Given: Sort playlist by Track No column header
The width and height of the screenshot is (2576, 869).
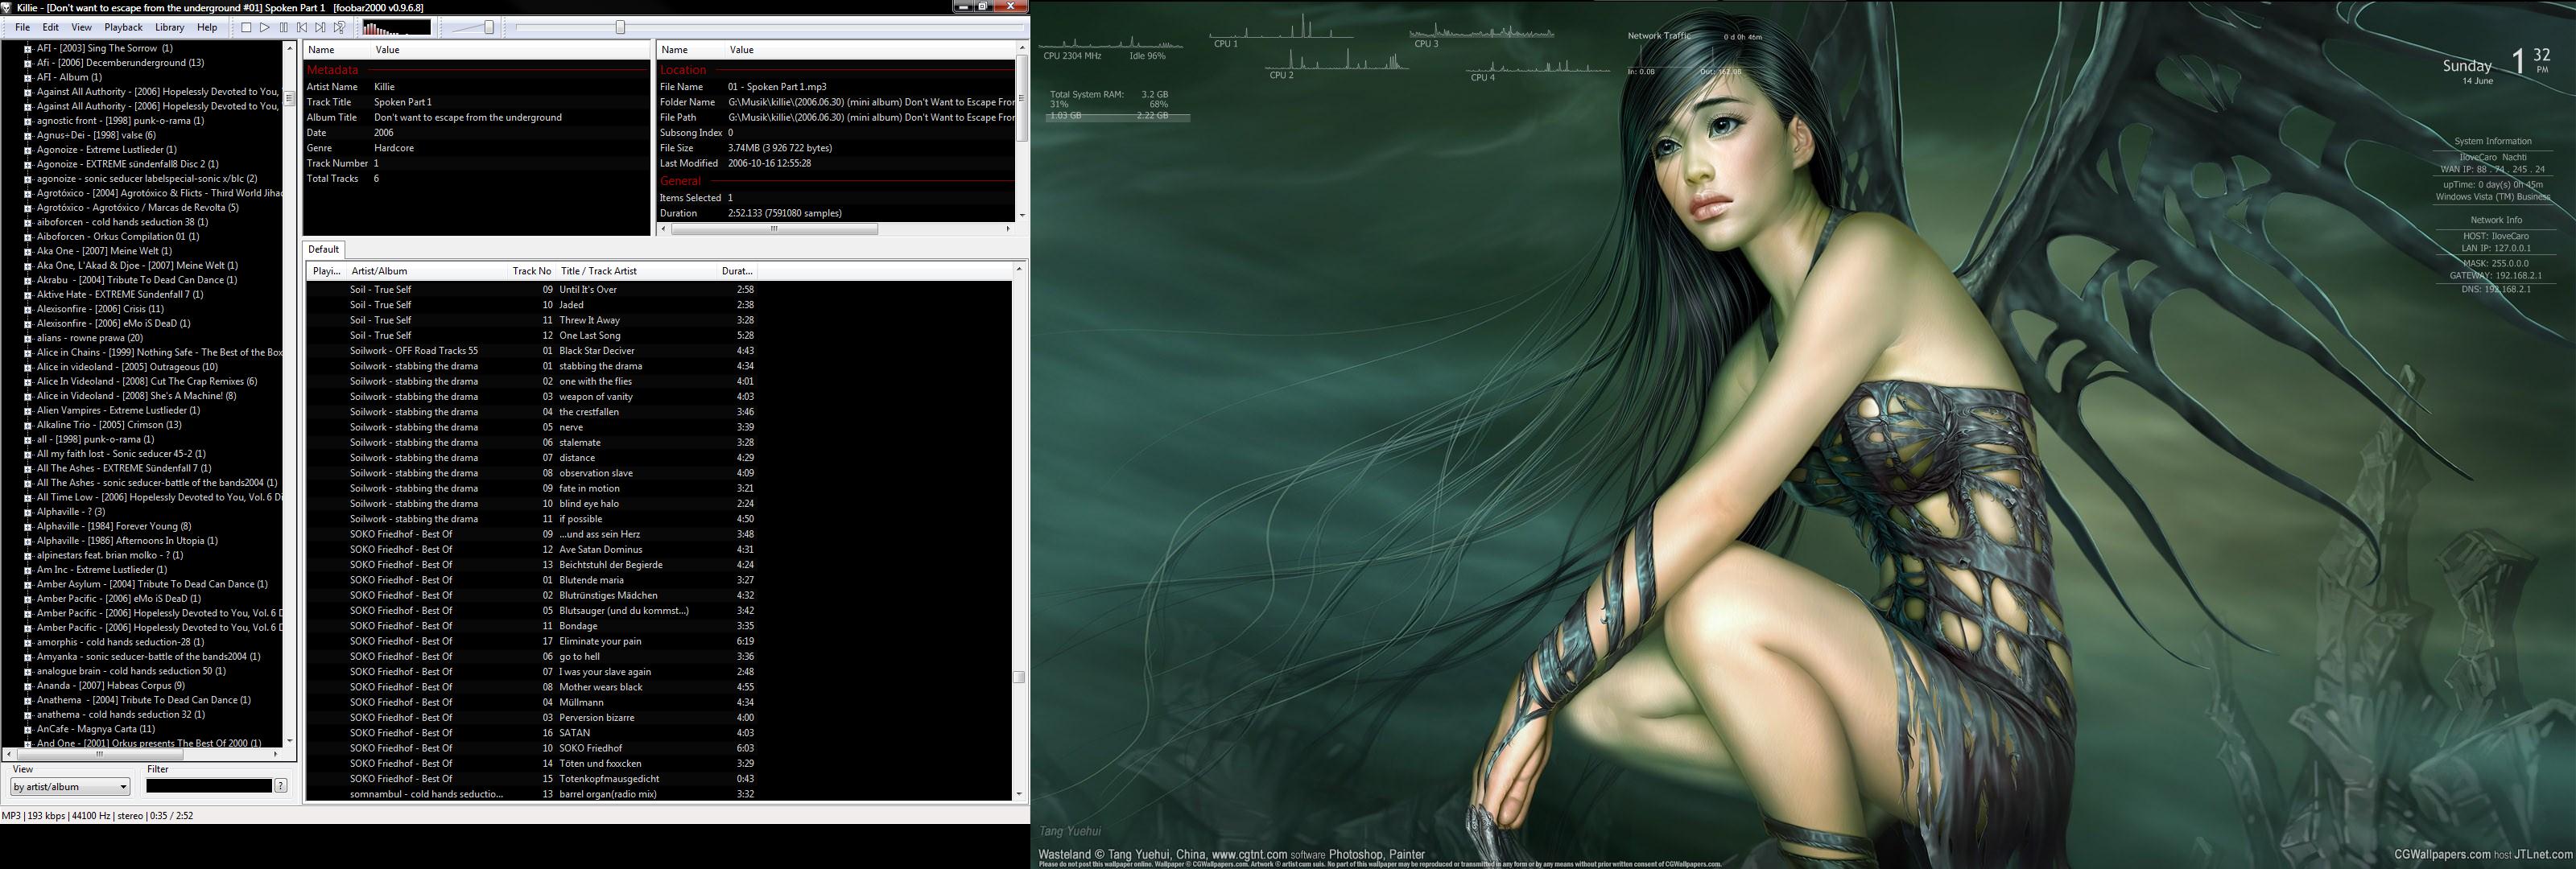Looking at the screenshot, I should 531,271.
